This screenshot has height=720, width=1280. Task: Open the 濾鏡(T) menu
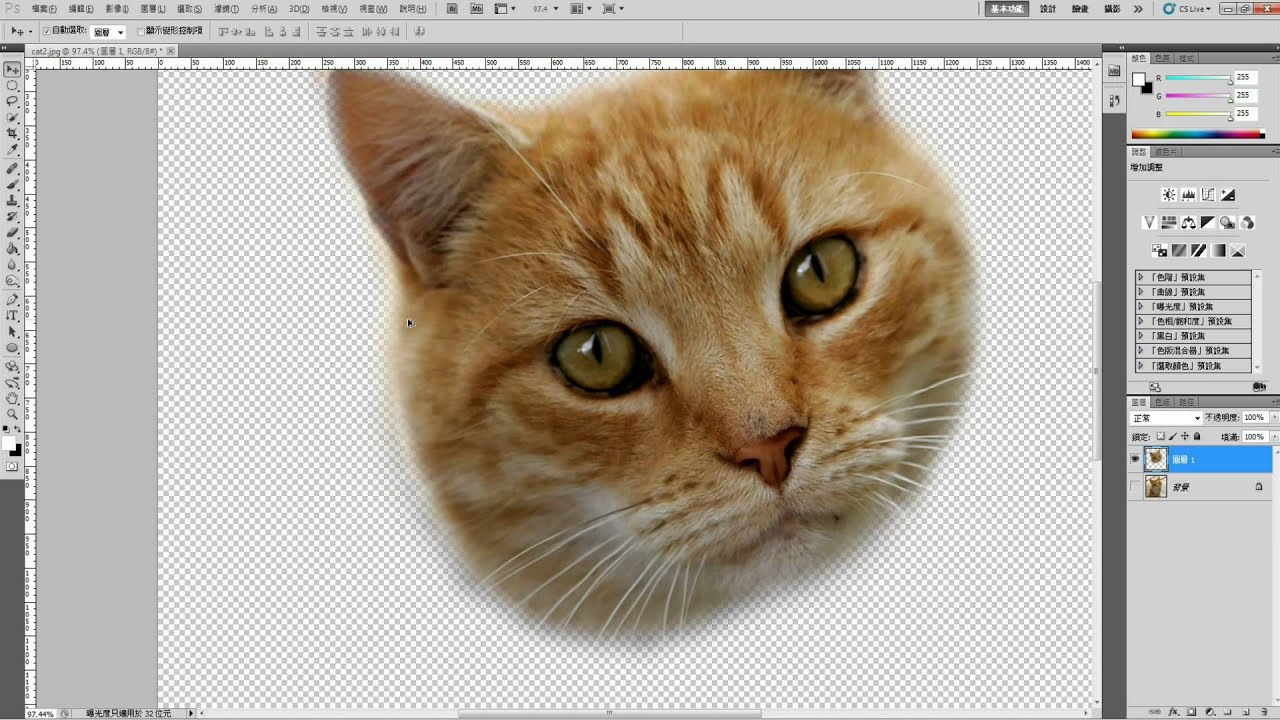[x=225, y=9]
